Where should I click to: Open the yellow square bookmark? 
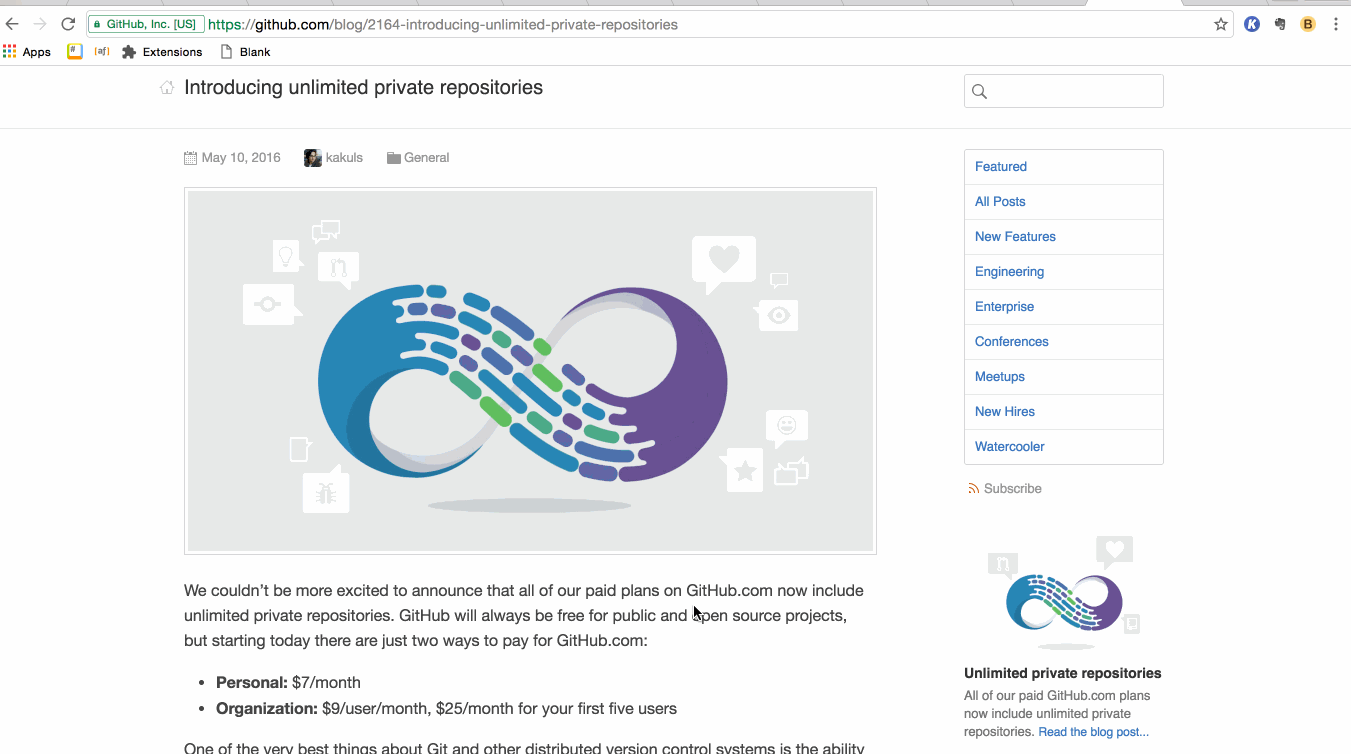pos(75,51)
